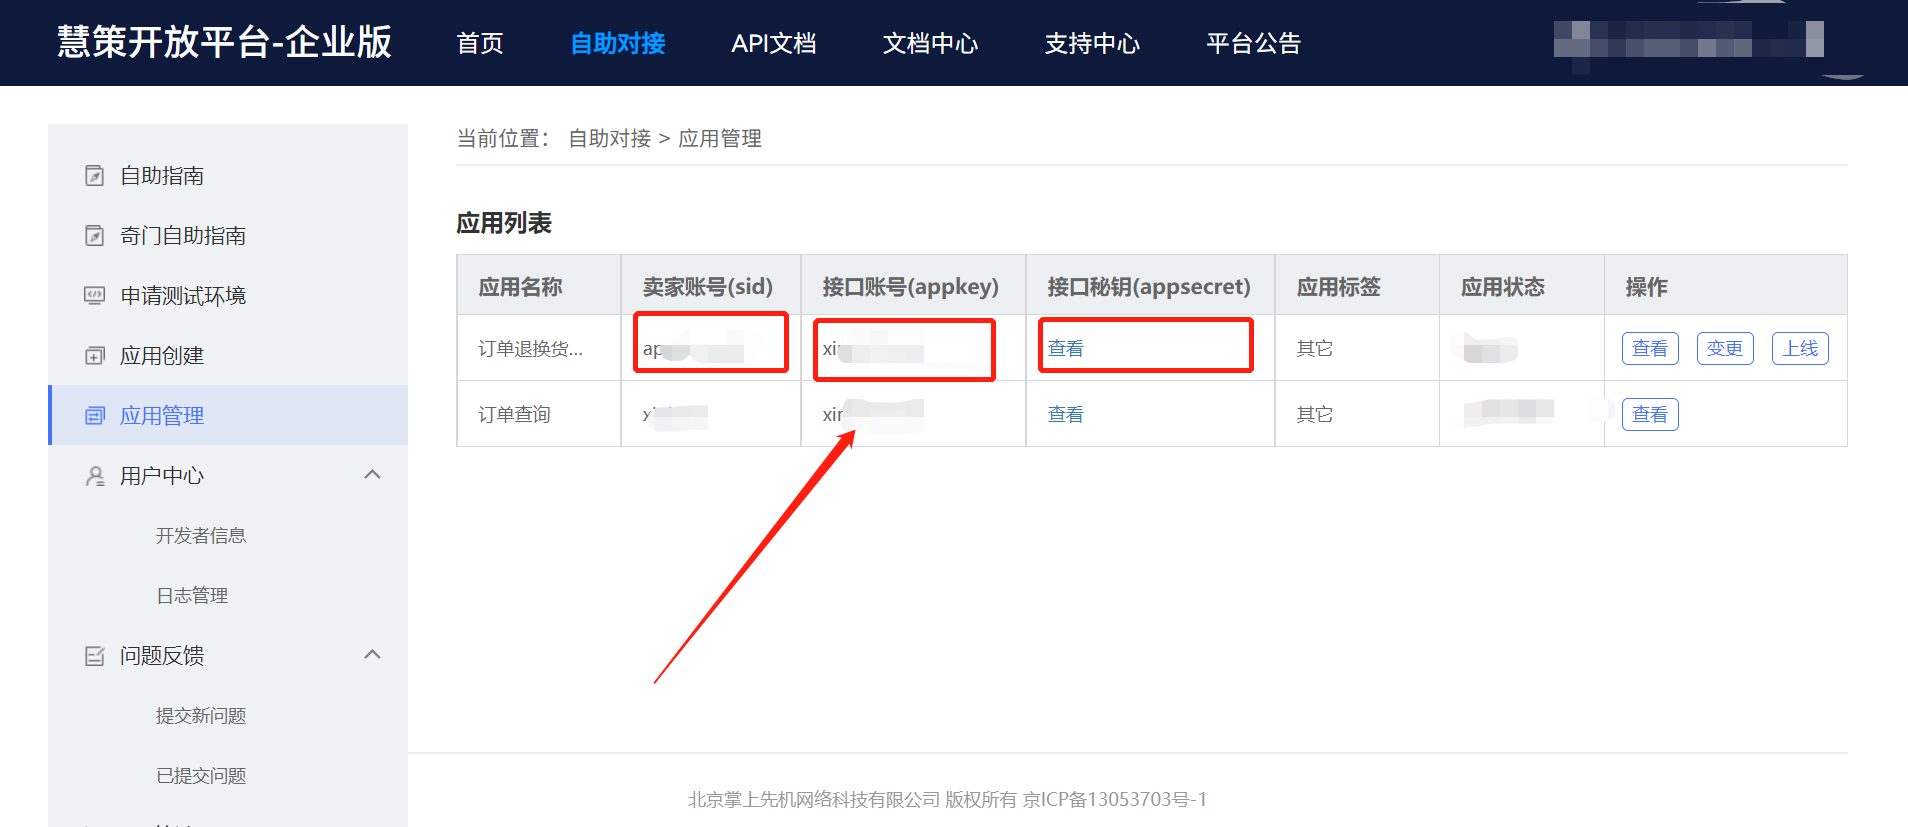Click the 用户中心 person icon

(94, 476)
